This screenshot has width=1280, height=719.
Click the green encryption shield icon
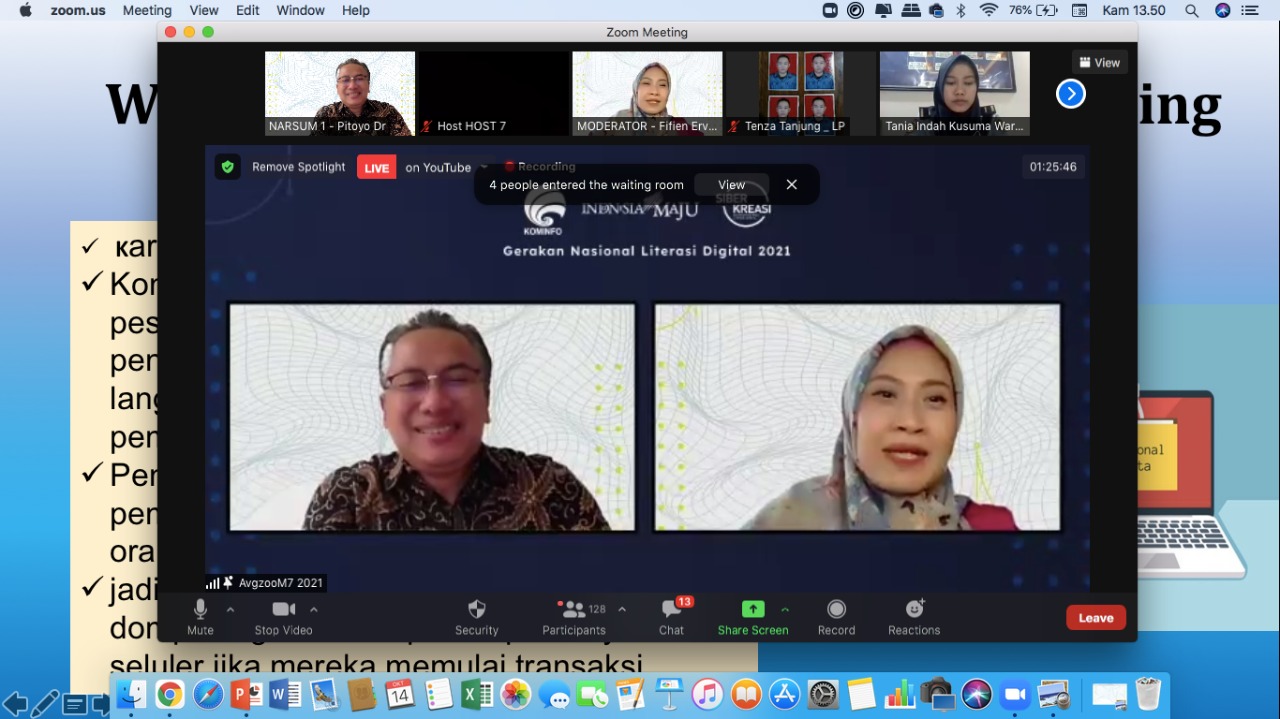coord(228,167)
